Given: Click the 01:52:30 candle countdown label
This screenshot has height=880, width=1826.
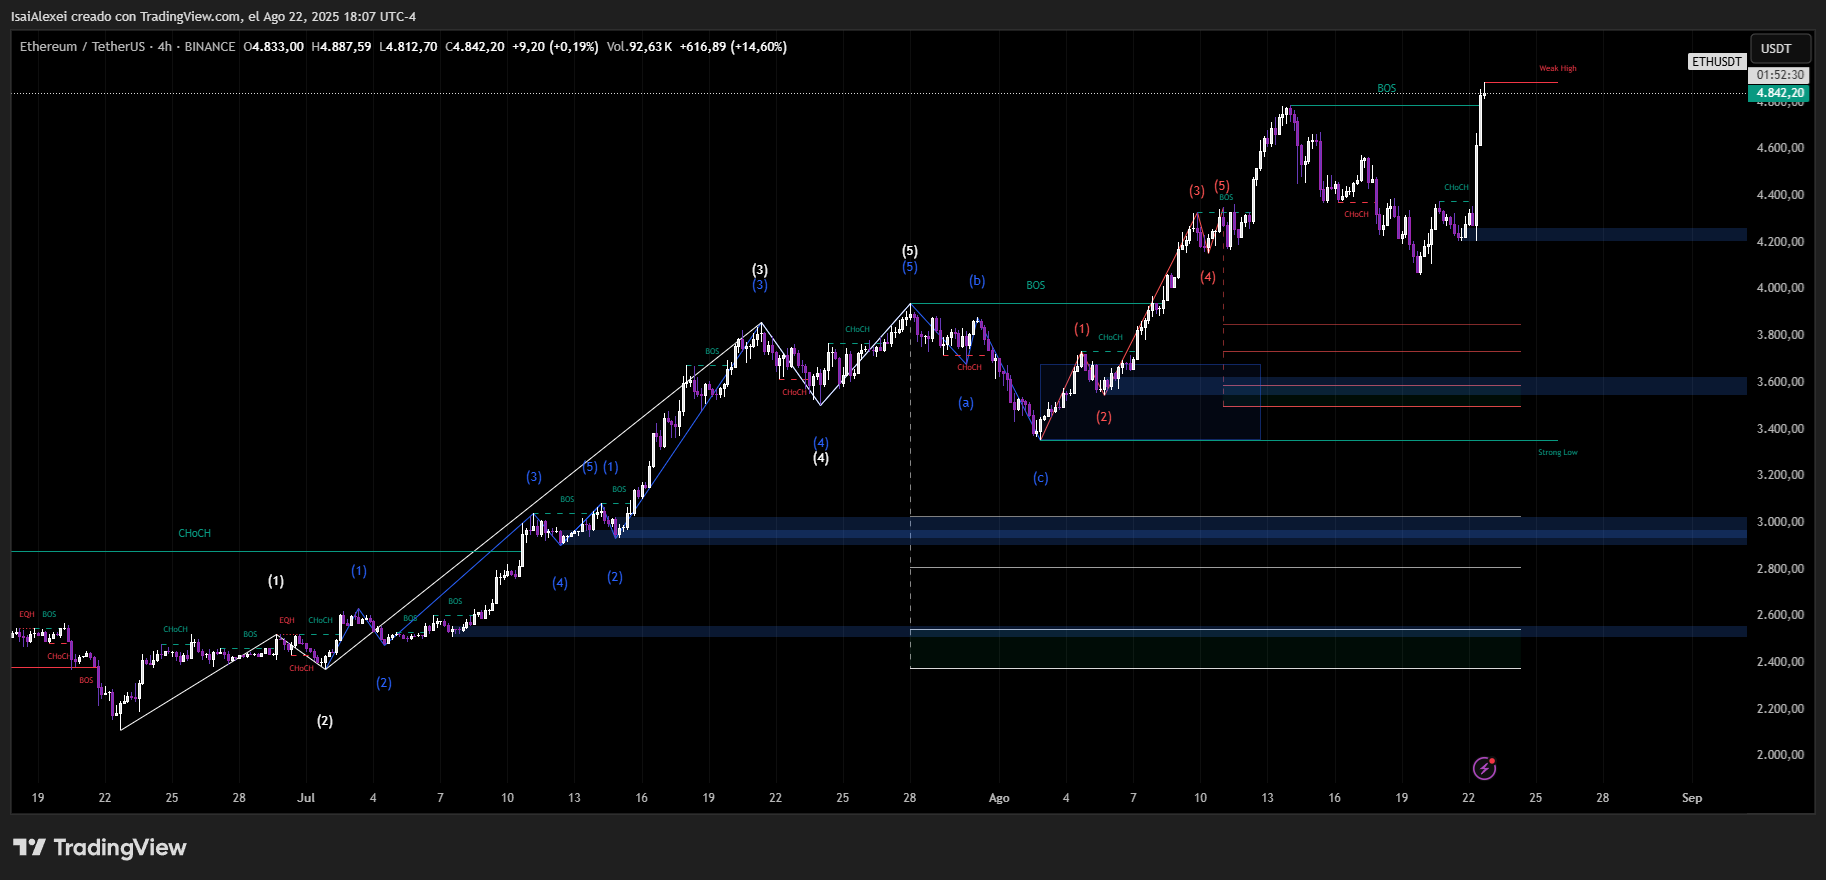Looking at the screenshot, I should [x=1780, y=75].
